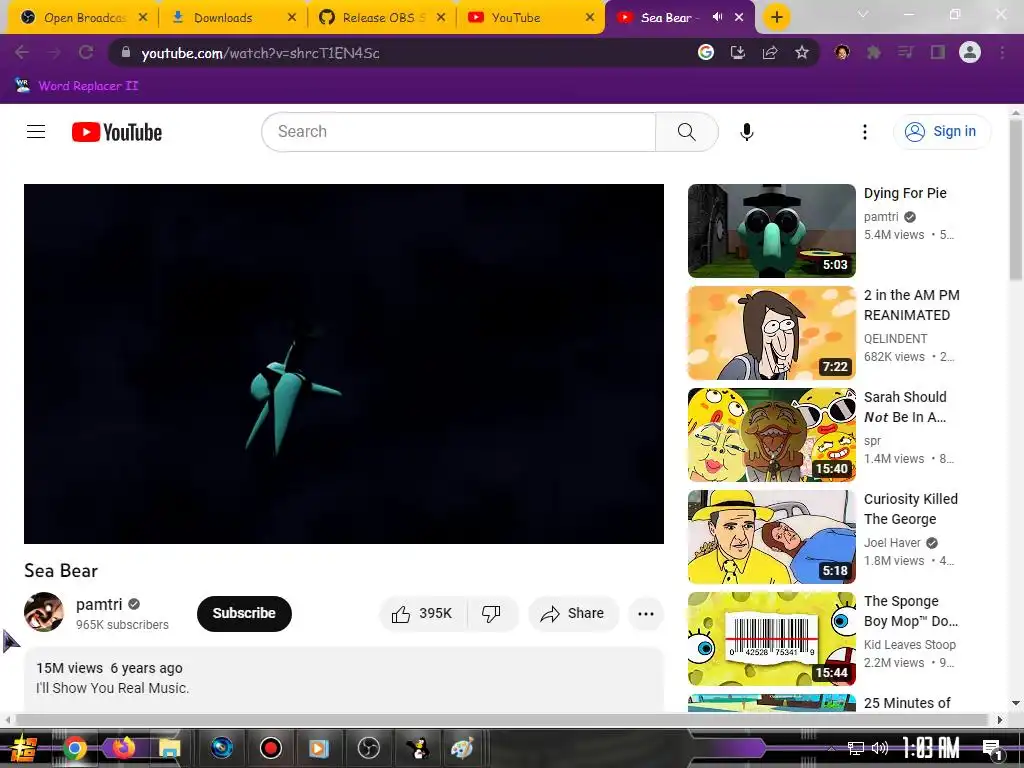Mute the Sea Bear tab audio
1024x768 pixels.
coord(717,17)
